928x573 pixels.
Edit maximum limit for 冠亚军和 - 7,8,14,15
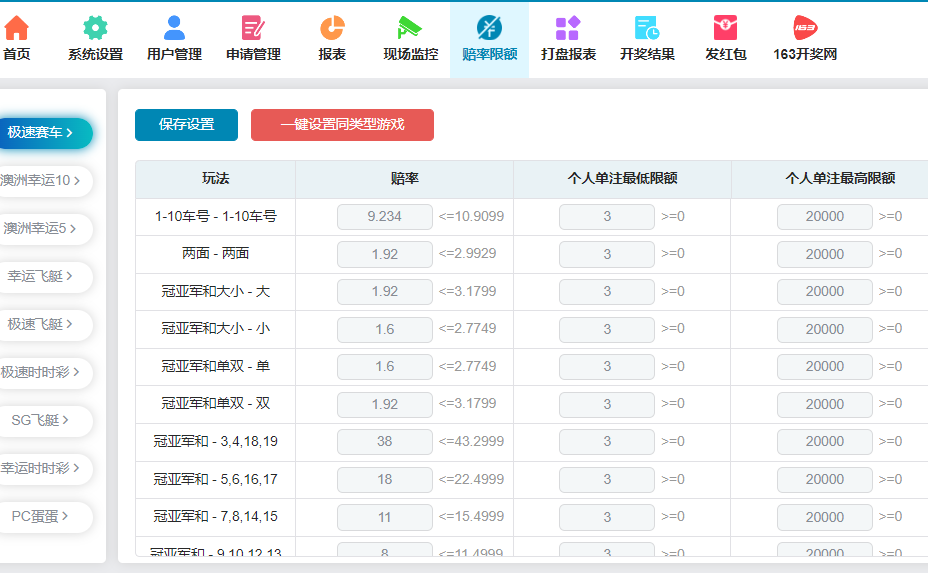[824, 517]
